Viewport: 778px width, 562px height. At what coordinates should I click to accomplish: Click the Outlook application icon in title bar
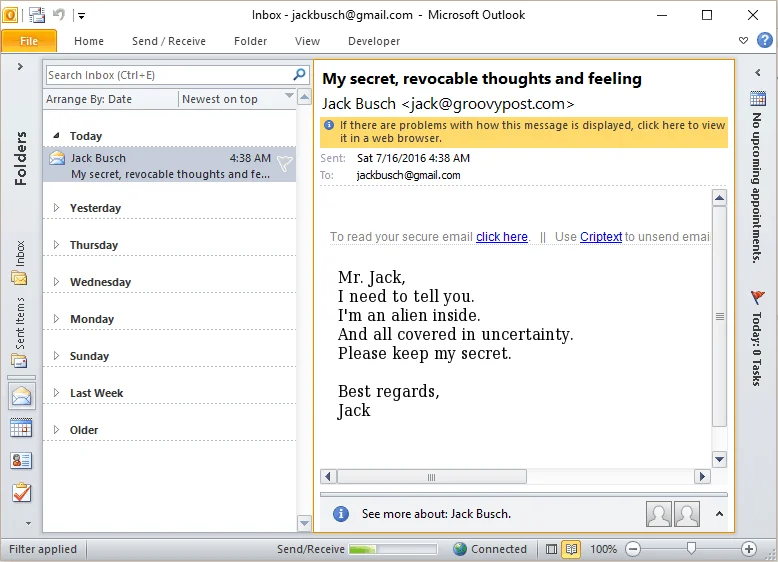(9, 15)
